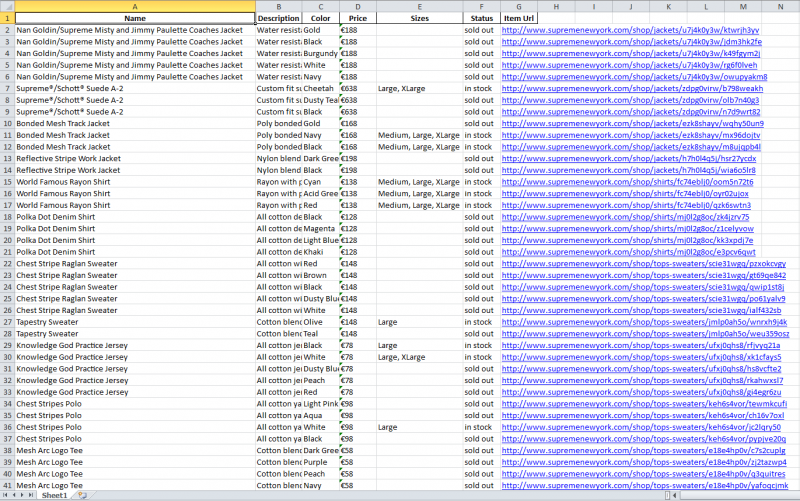The height and width of the screenshot is (501, 800).
Task: Open the link ending in wnrxh9j4k
Action: click(x=644, y=322)
